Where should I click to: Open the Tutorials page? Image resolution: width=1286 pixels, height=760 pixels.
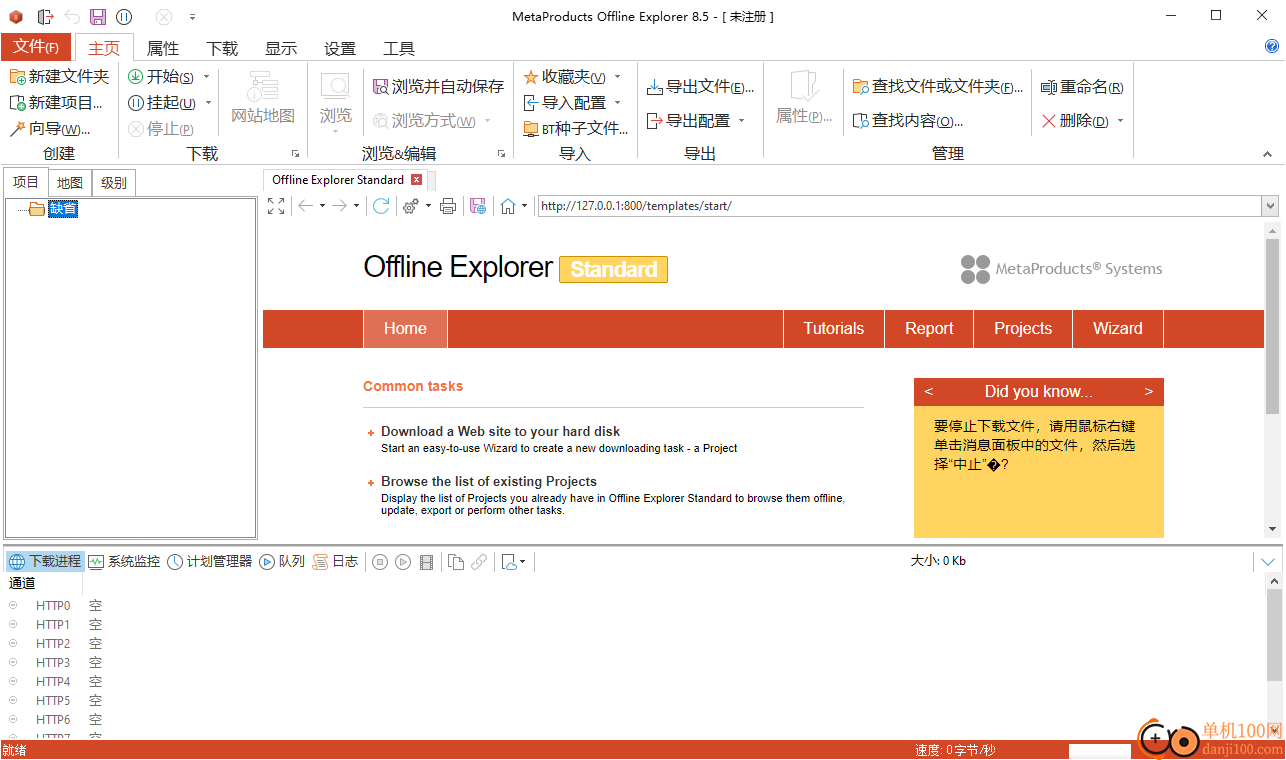(x=834, y=328)
